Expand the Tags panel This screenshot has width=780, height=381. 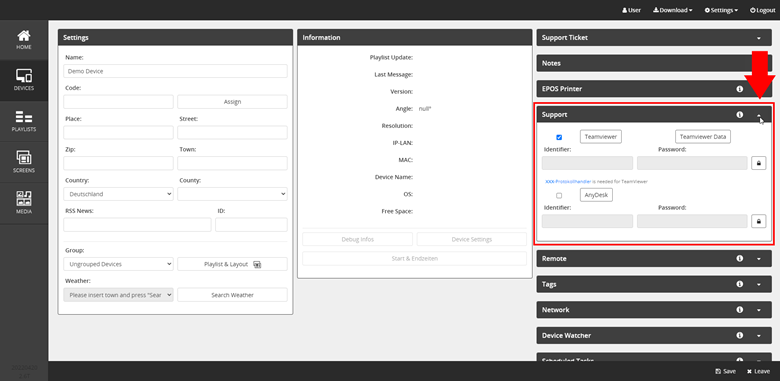click(759, 285)
